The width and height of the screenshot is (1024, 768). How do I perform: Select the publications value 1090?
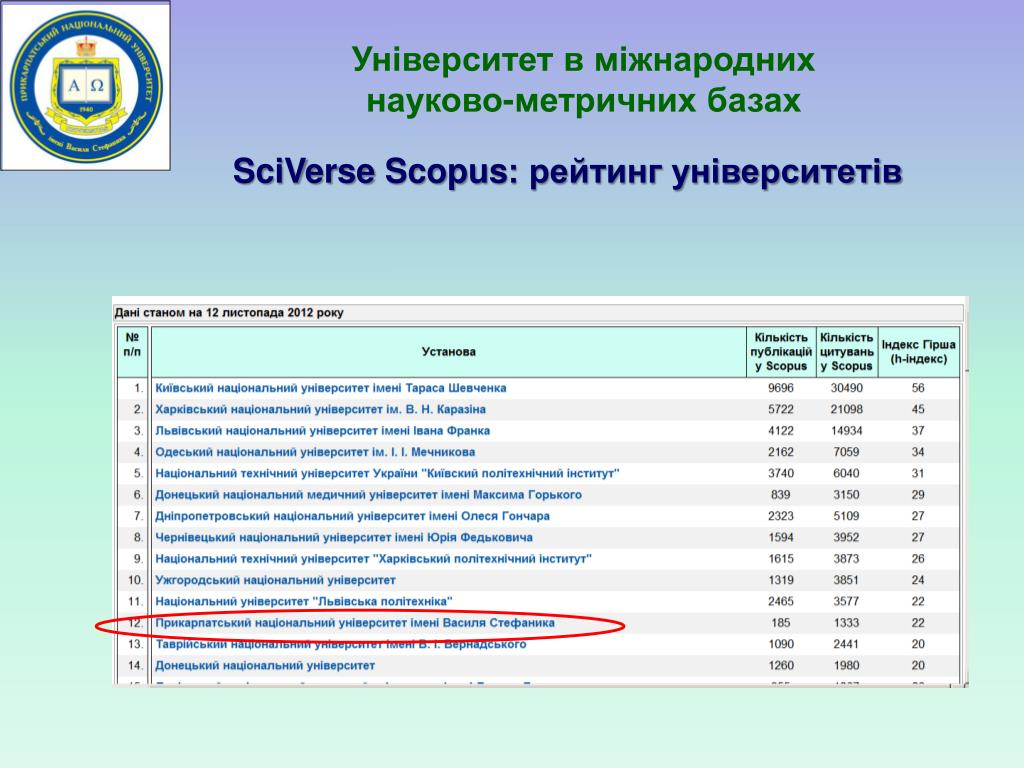780,645
